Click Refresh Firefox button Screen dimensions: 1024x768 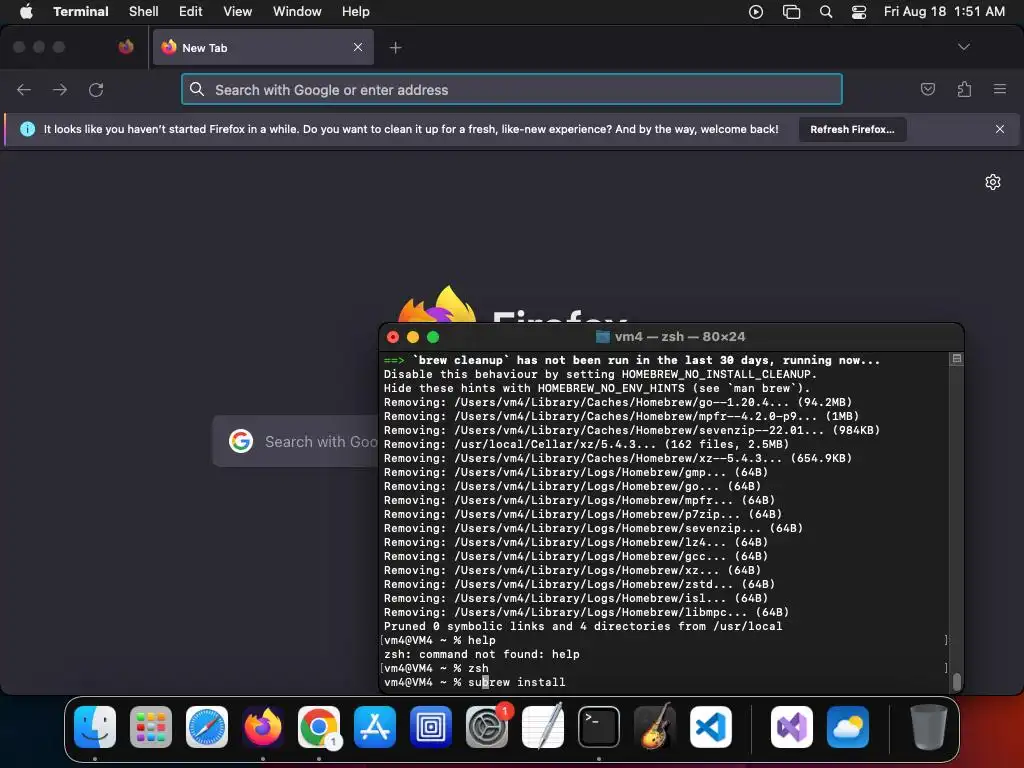point(852,129)
